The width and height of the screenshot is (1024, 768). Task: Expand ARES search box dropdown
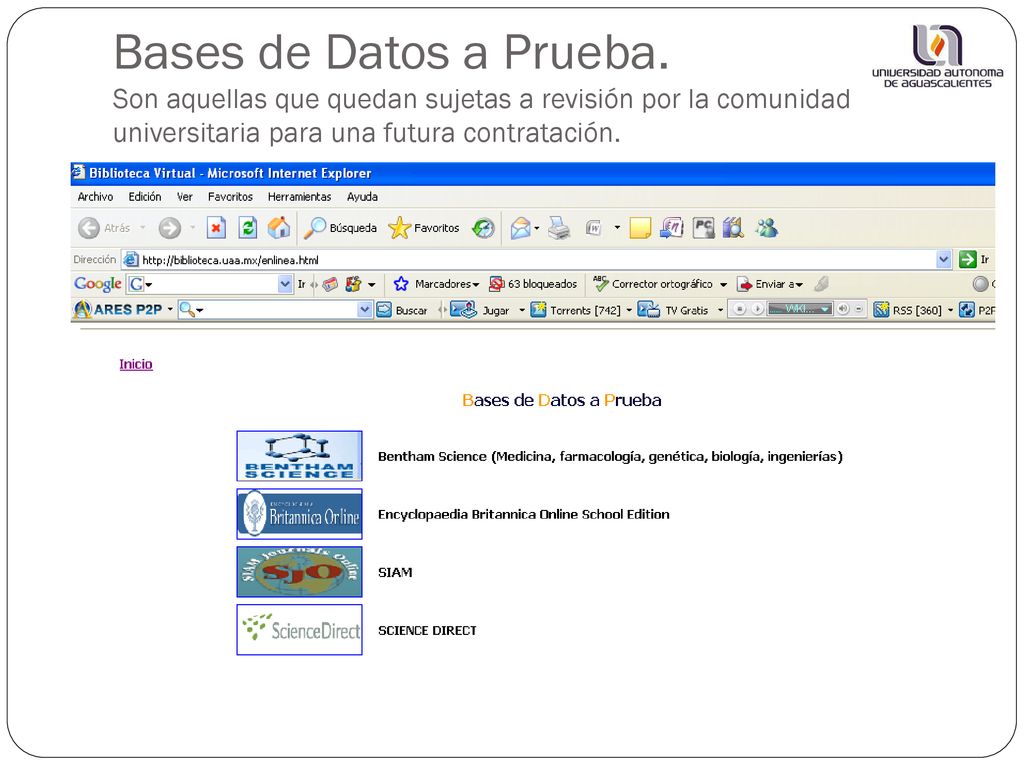[365, 310]
